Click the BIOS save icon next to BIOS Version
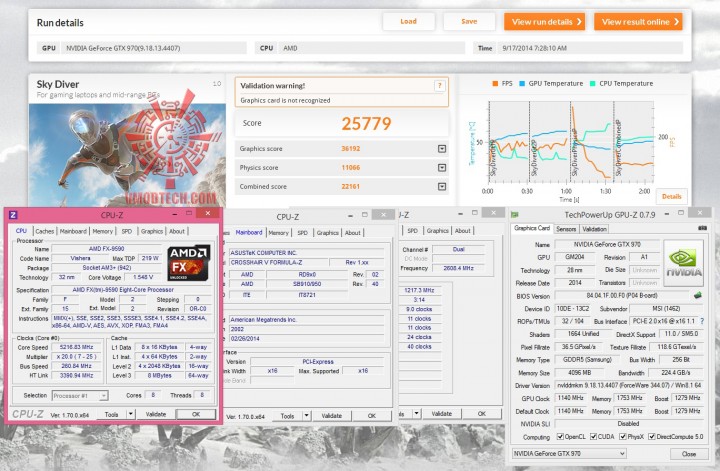Image resolution: width=720 pixels, height=471 pixels. [698, 295]
